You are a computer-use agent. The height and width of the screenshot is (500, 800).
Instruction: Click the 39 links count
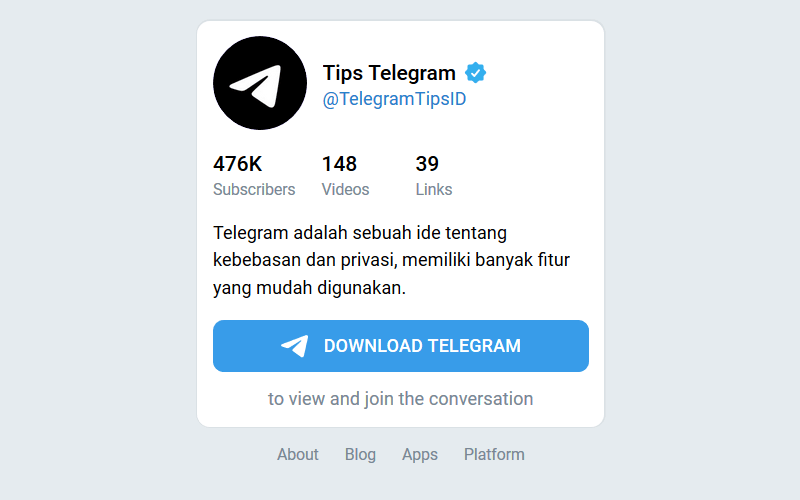(427, 164)
